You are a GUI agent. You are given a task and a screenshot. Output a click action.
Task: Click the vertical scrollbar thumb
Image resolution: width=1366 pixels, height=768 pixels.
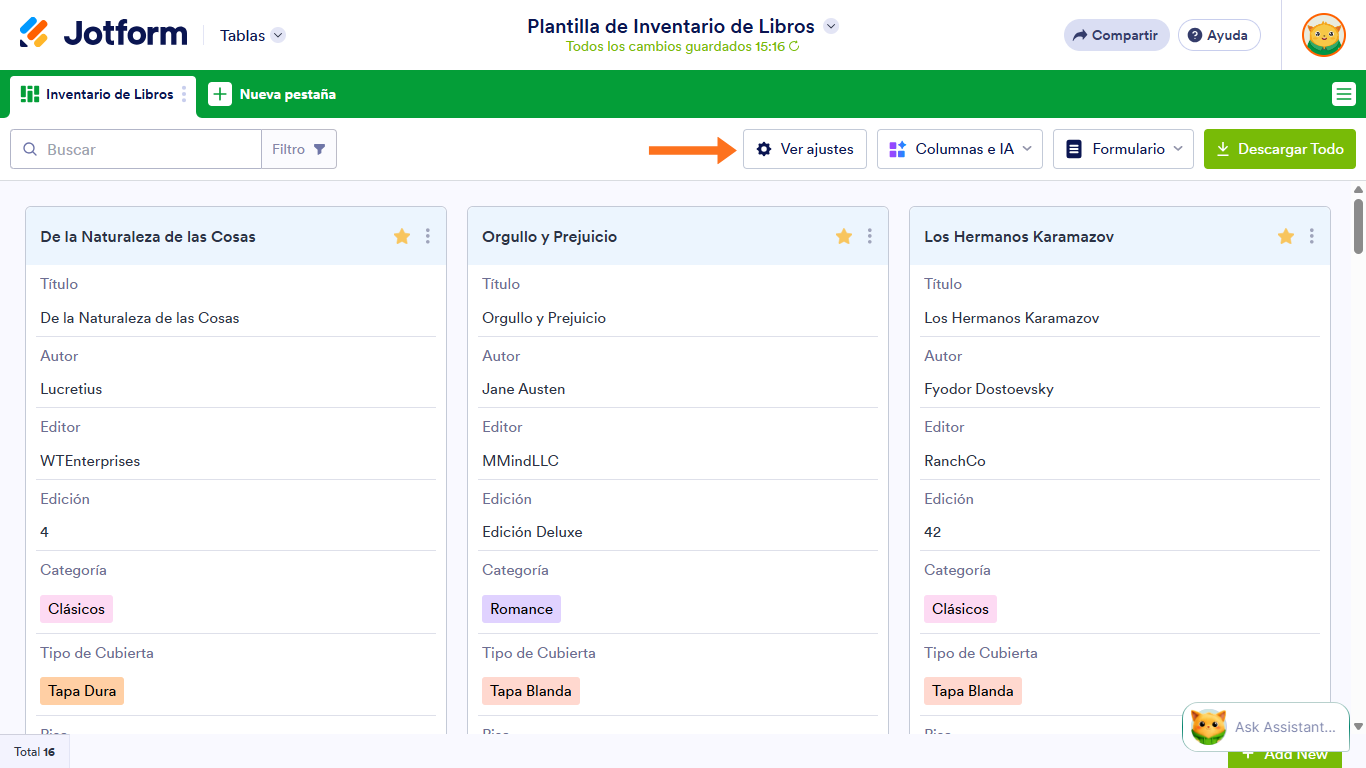tap(1358, 226)
